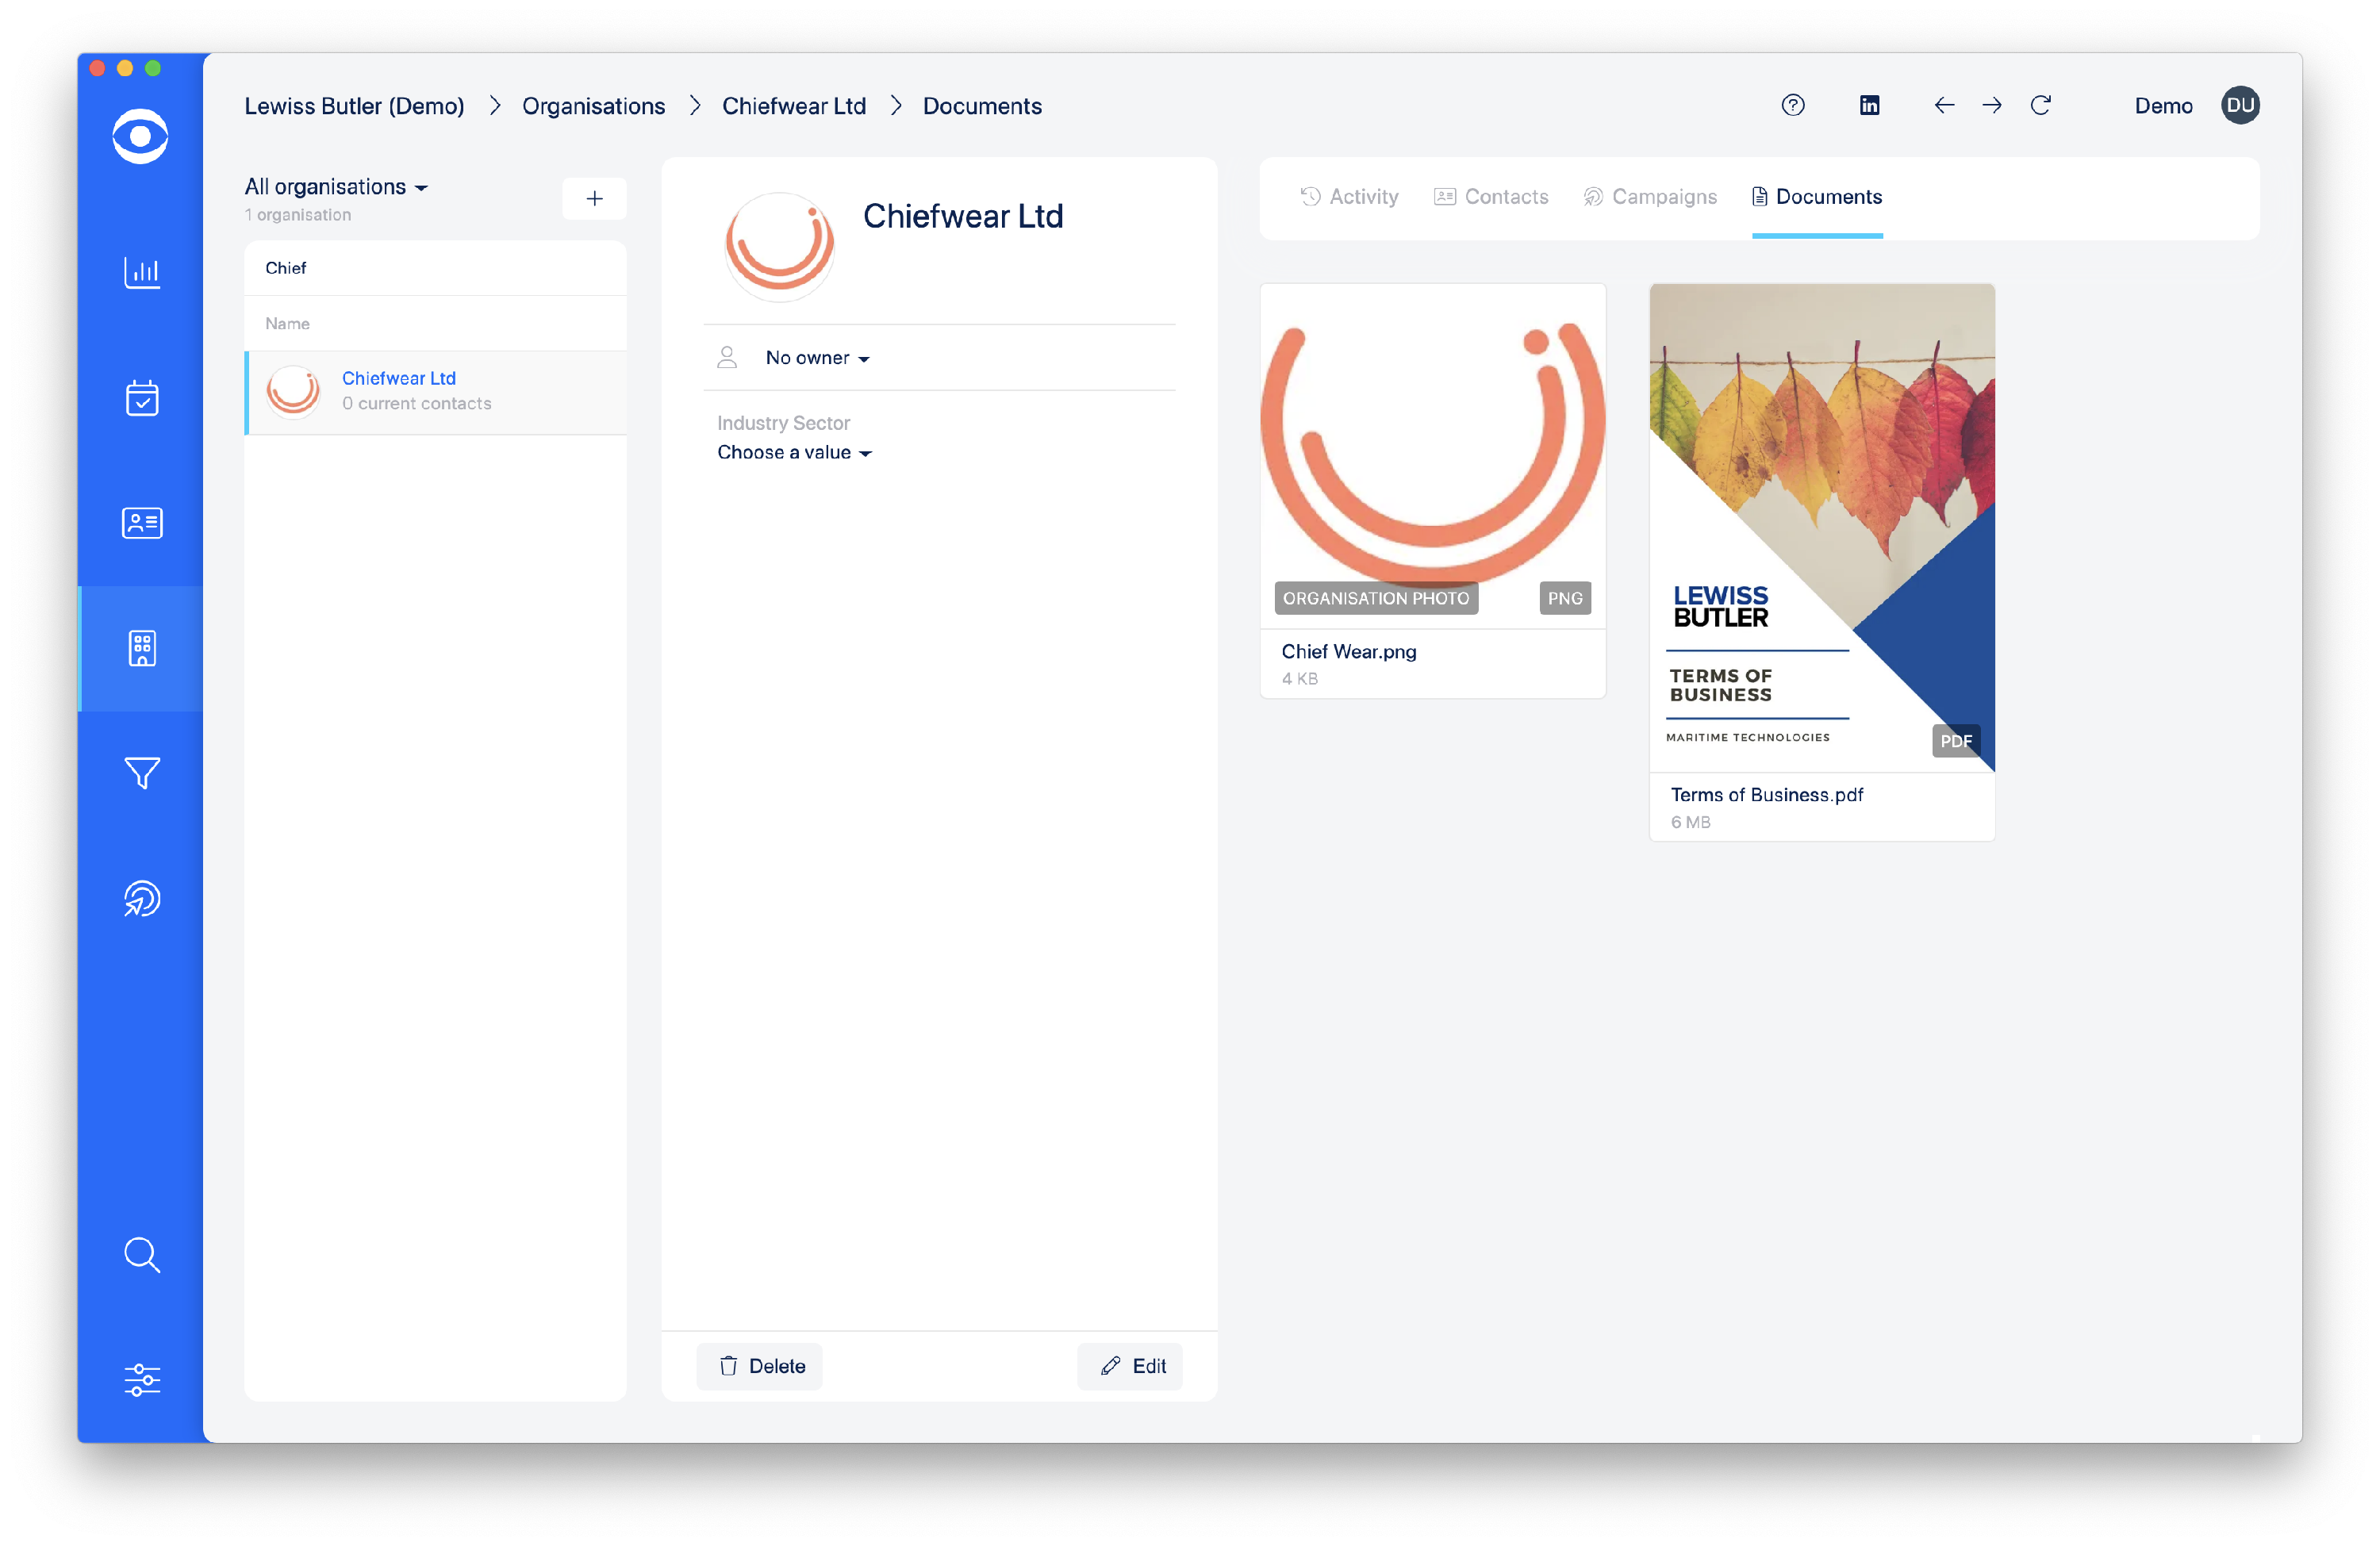Image resolution: width=2380 pixels, height=1546 pixels.
Task: Open the No owner dropdown
Action: tap(817, 358)
